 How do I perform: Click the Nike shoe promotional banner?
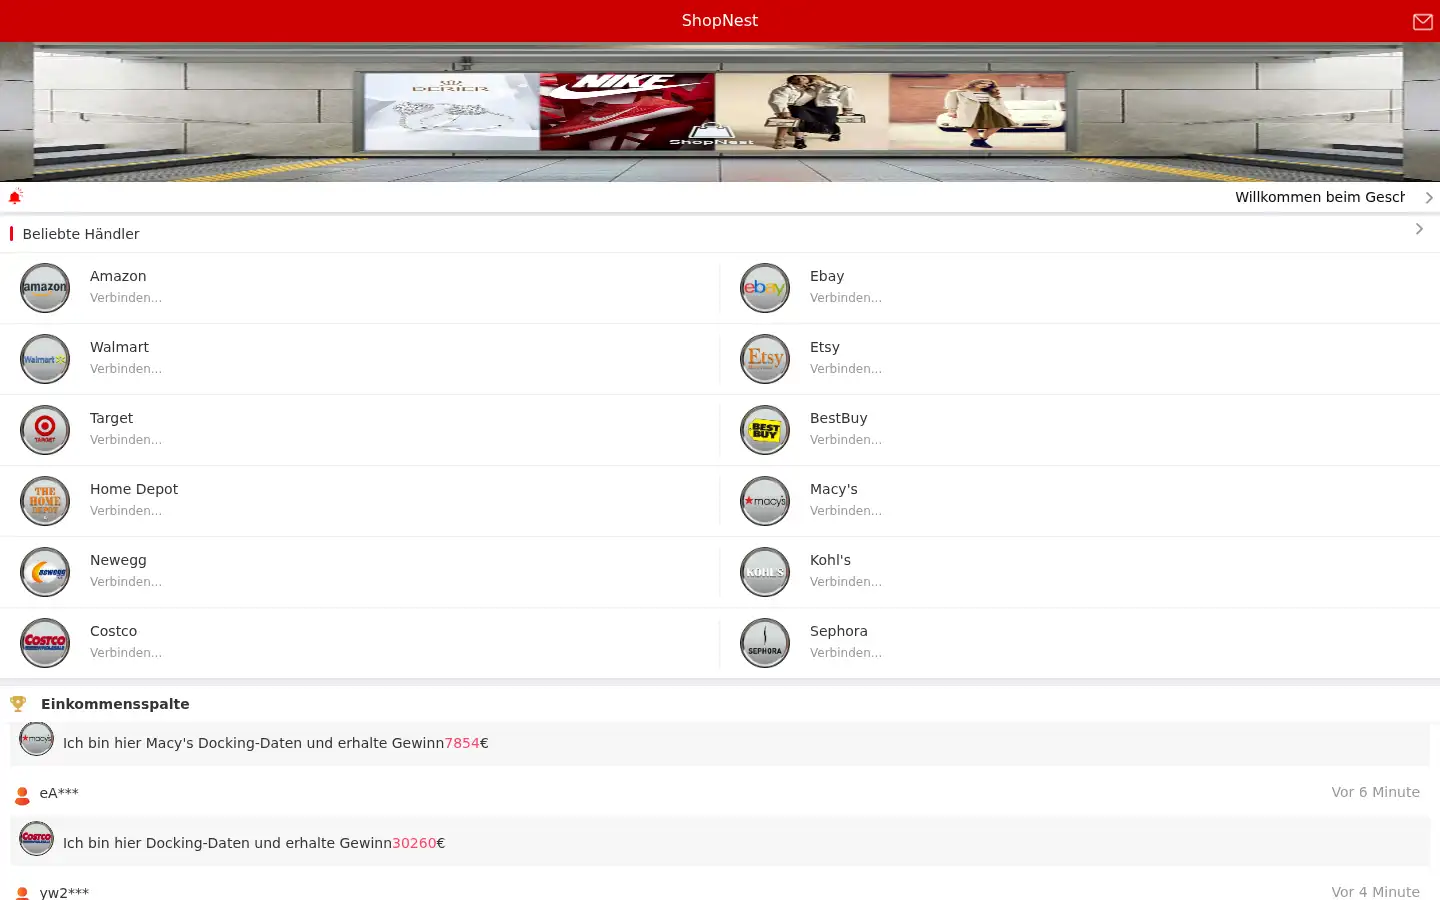(x=627, y=111)
